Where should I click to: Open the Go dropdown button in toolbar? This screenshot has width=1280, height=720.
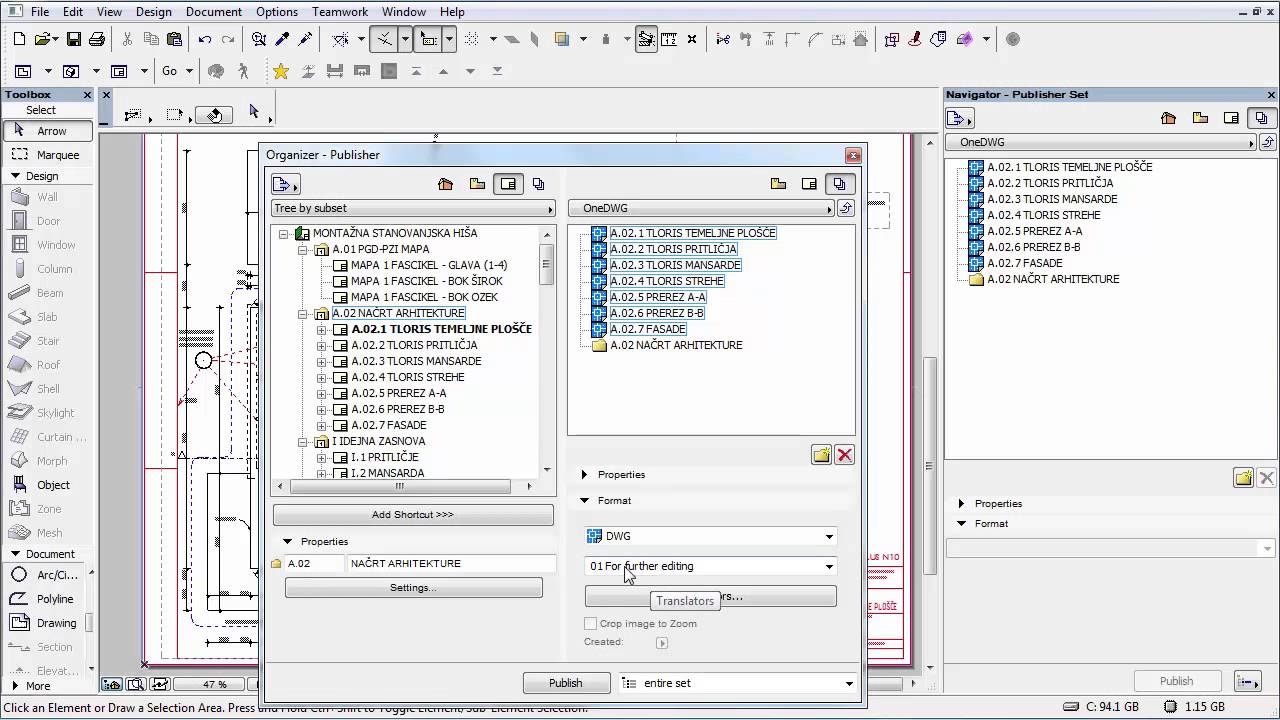pyautogui.click(x=176, y=71)
